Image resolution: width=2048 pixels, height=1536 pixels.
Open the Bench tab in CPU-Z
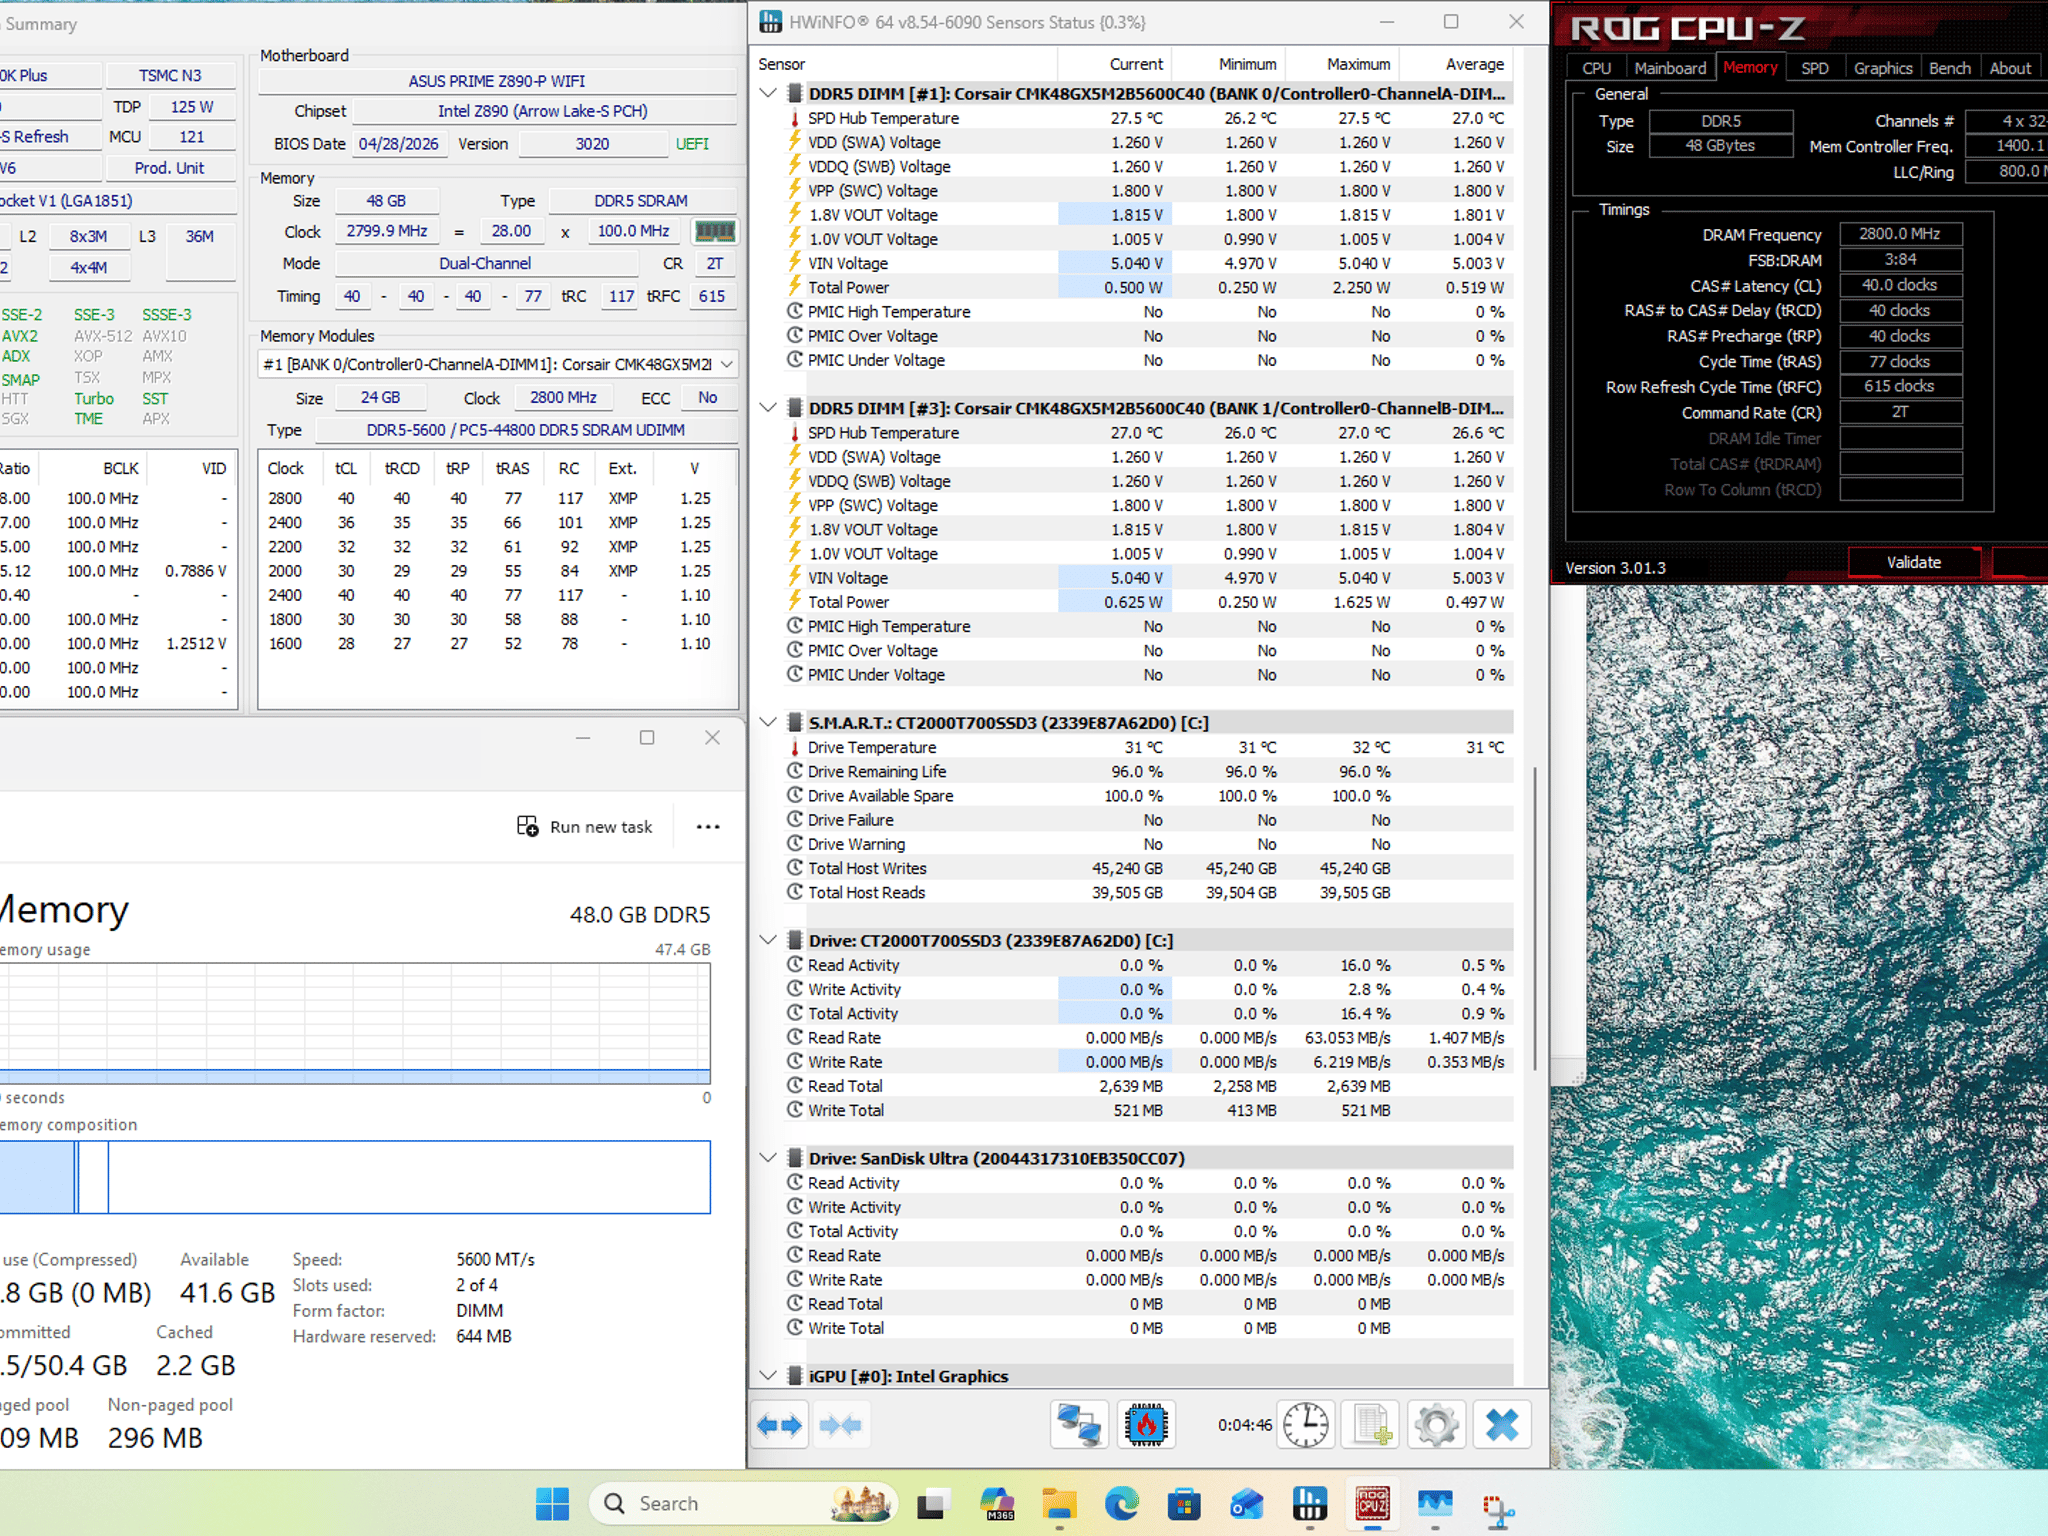(1949, 68)
